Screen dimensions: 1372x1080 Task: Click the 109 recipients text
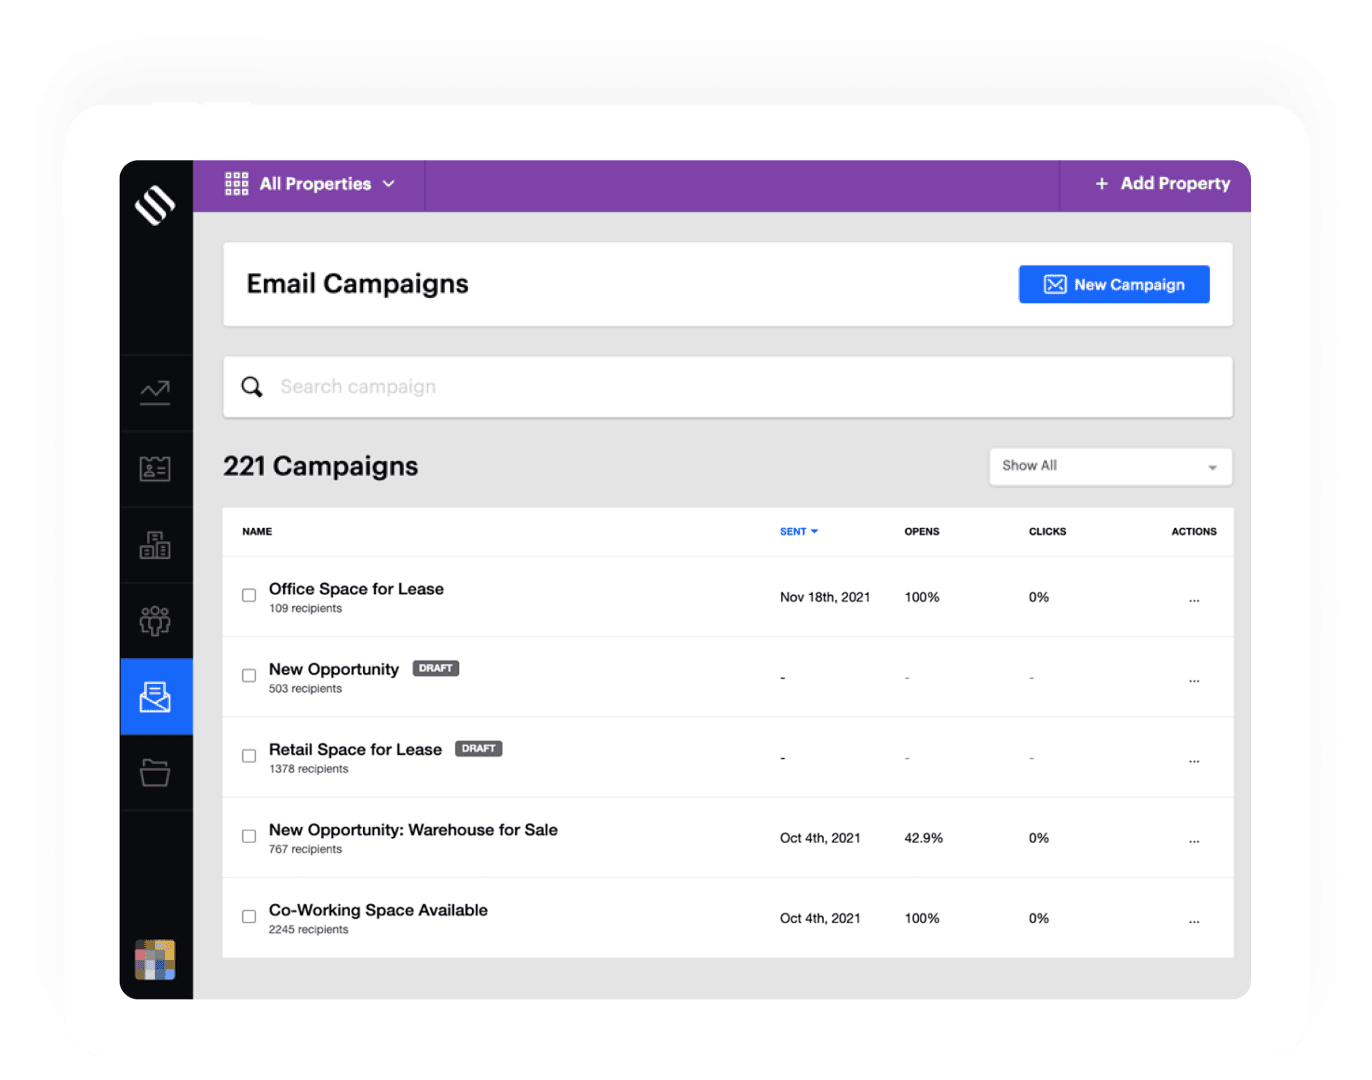(305, 608)
